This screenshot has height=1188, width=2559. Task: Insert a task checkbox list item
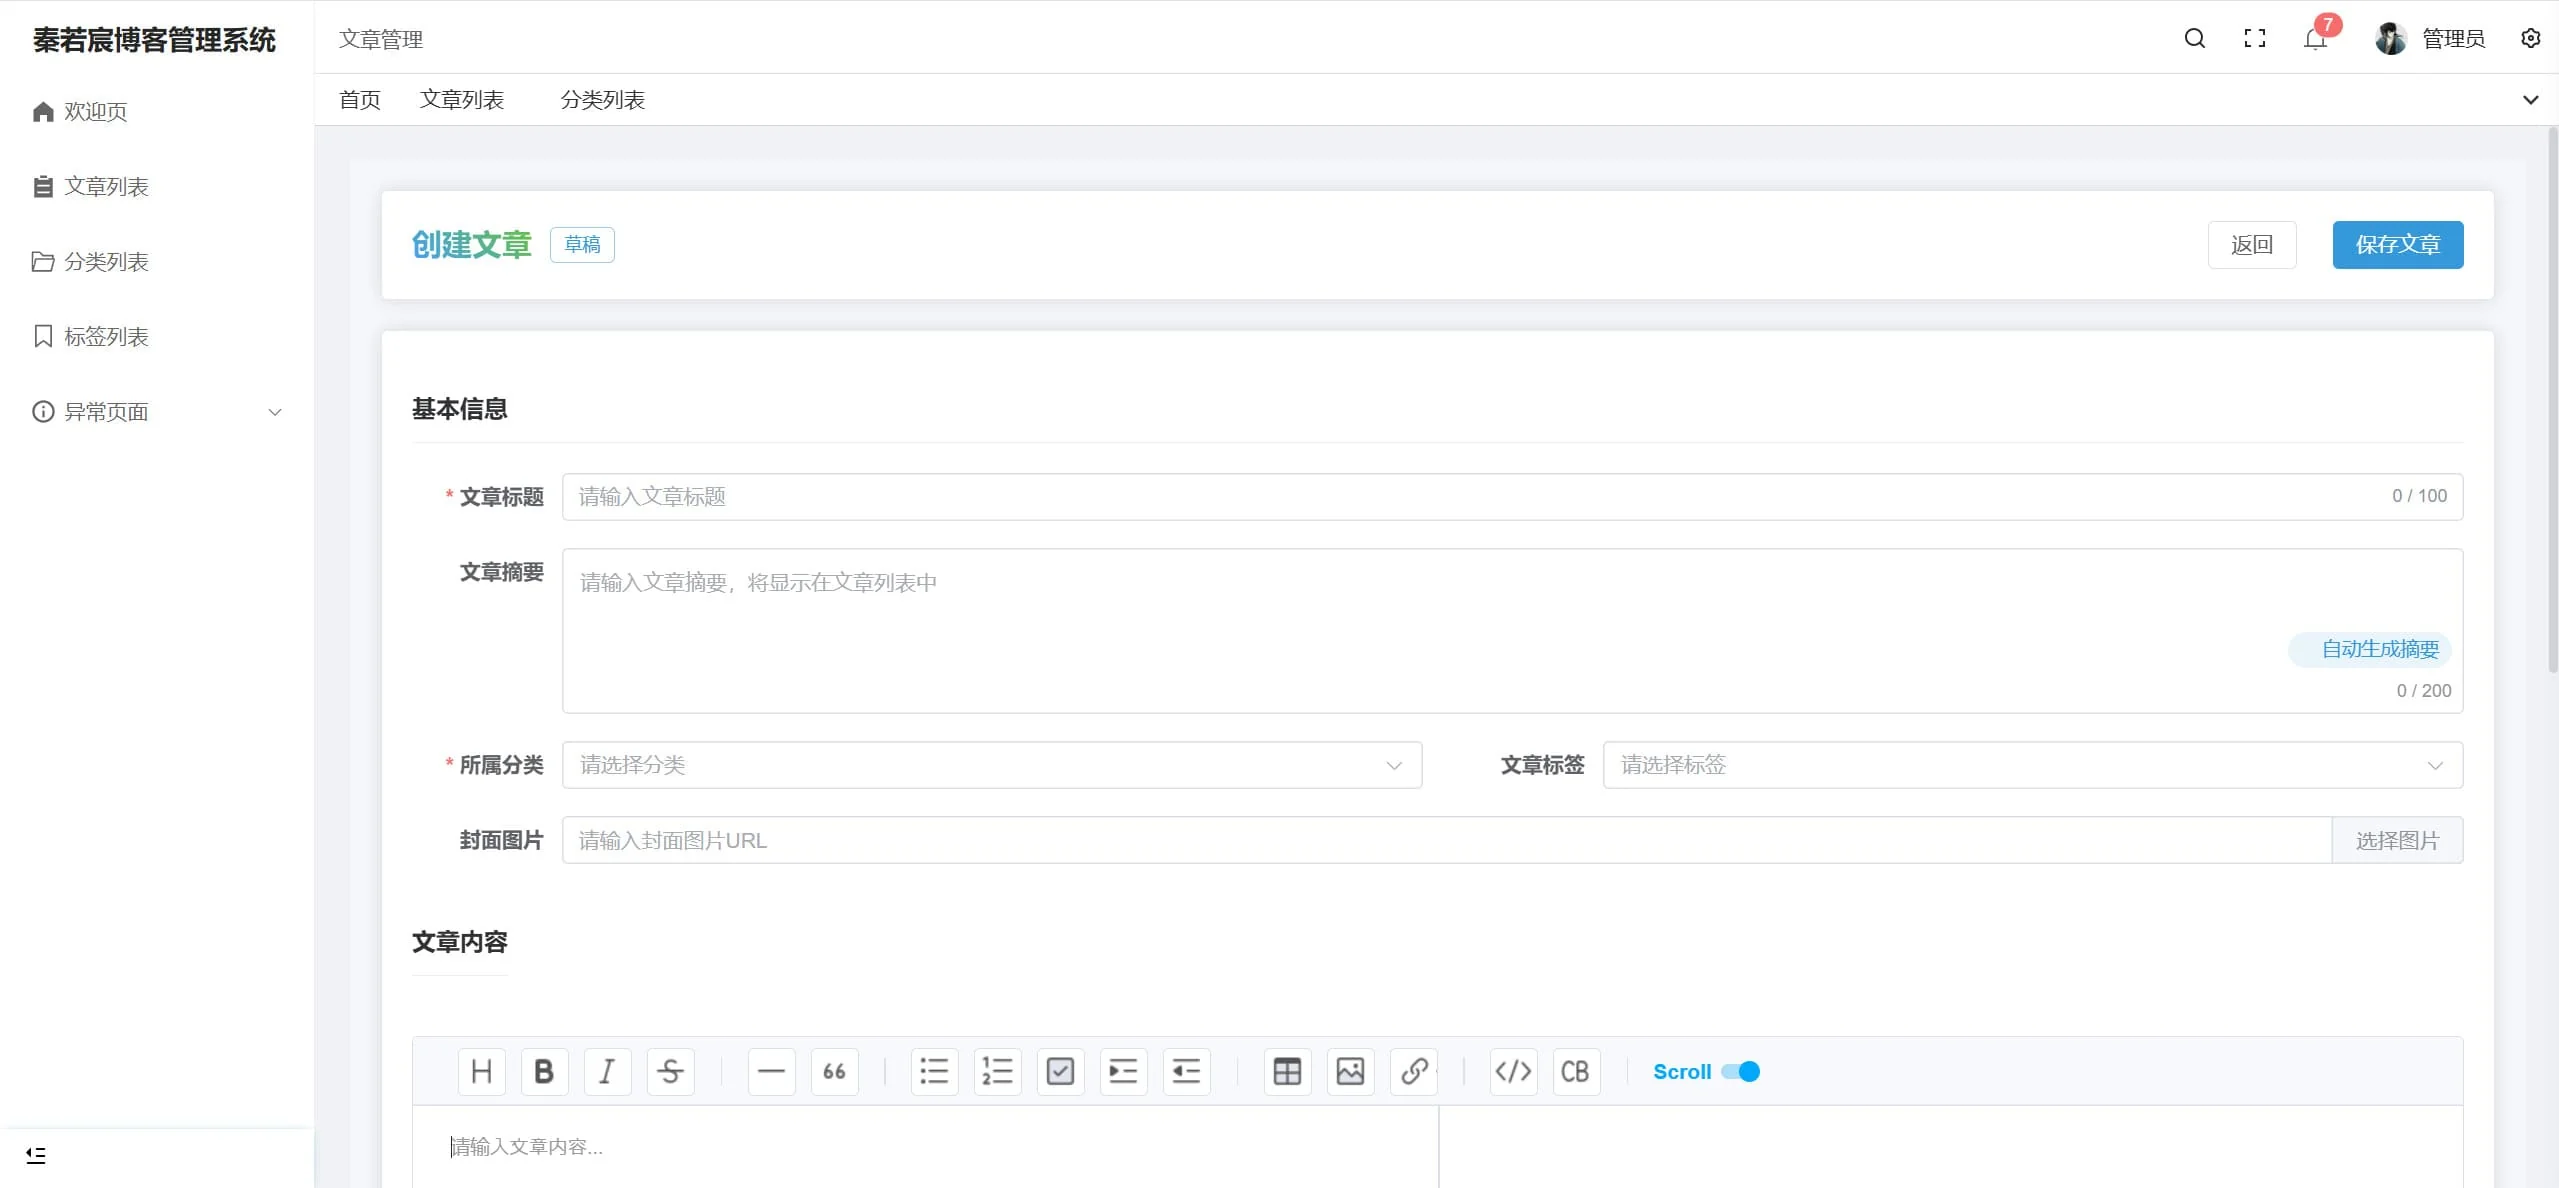[x=1060, y=1071]
